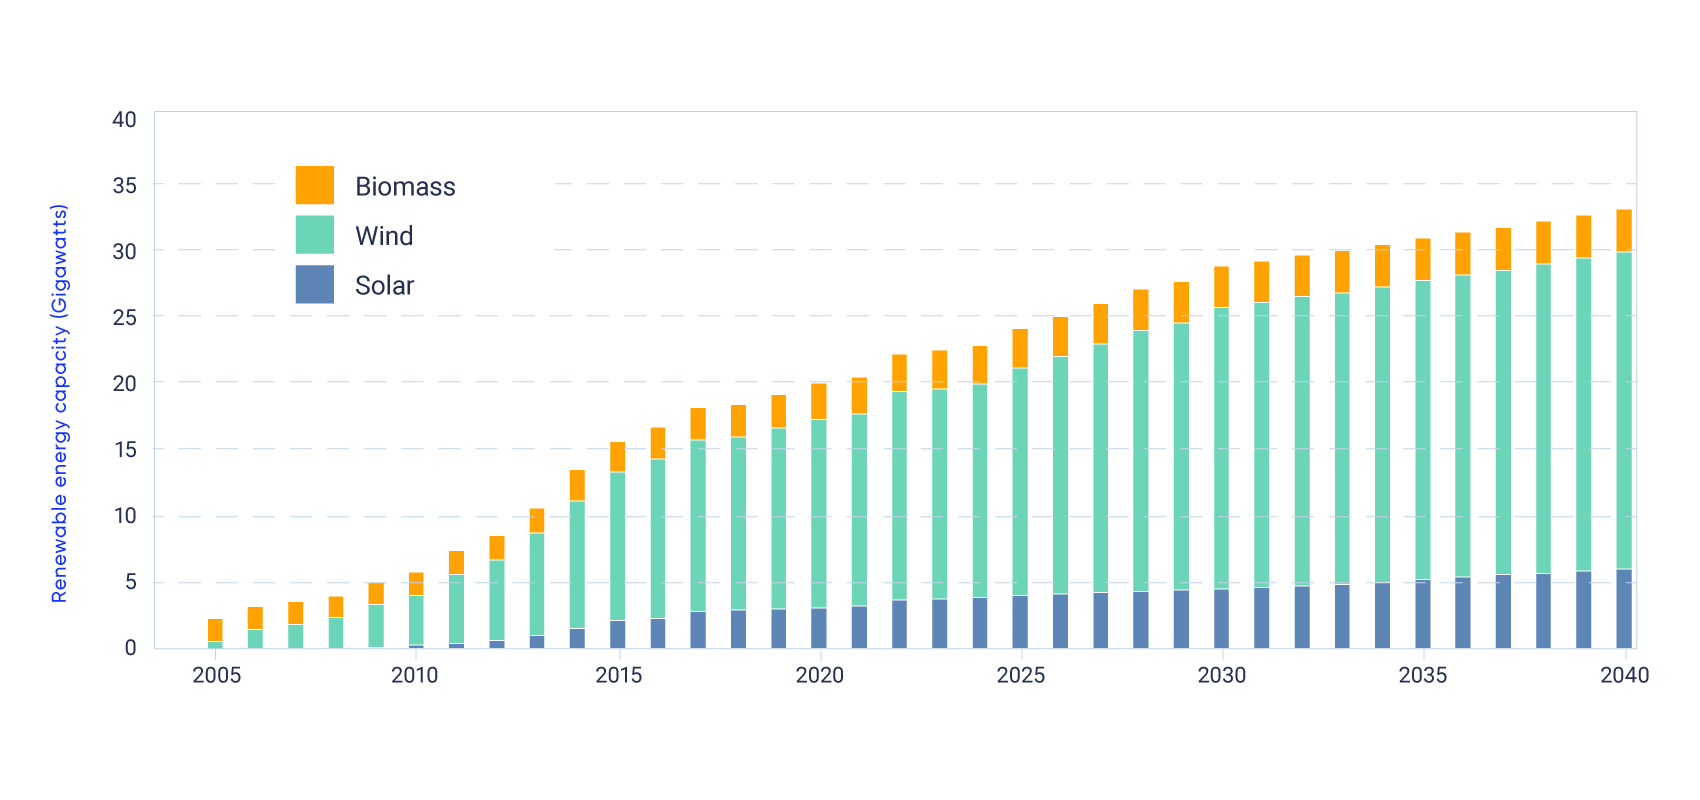The image size is (1700, 800).
Task: Pick the Solar segment of the 2025 bar
Action: click(x=1020, y=622)
